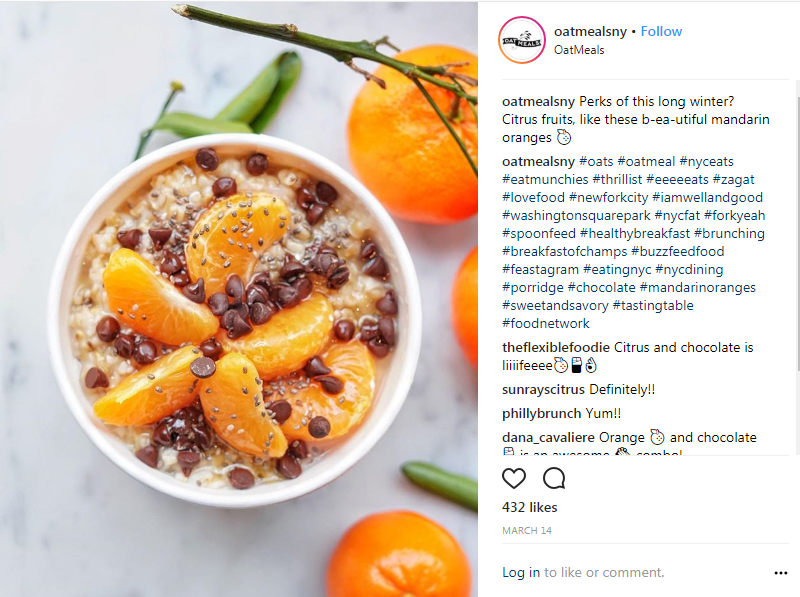Open the MARCH 14 post date
The width and height of the screenshot is (800, 597).
point(527,531)
